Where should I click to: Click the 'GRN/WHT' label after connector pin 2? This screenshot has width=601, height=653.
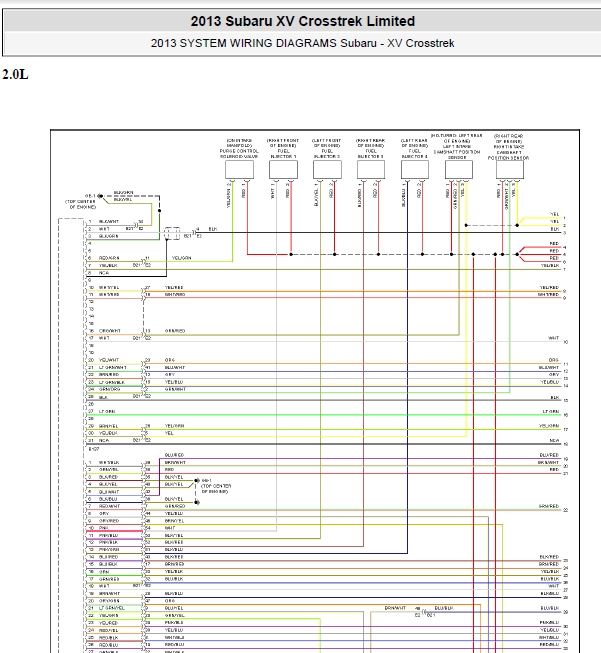coord(175,389)
